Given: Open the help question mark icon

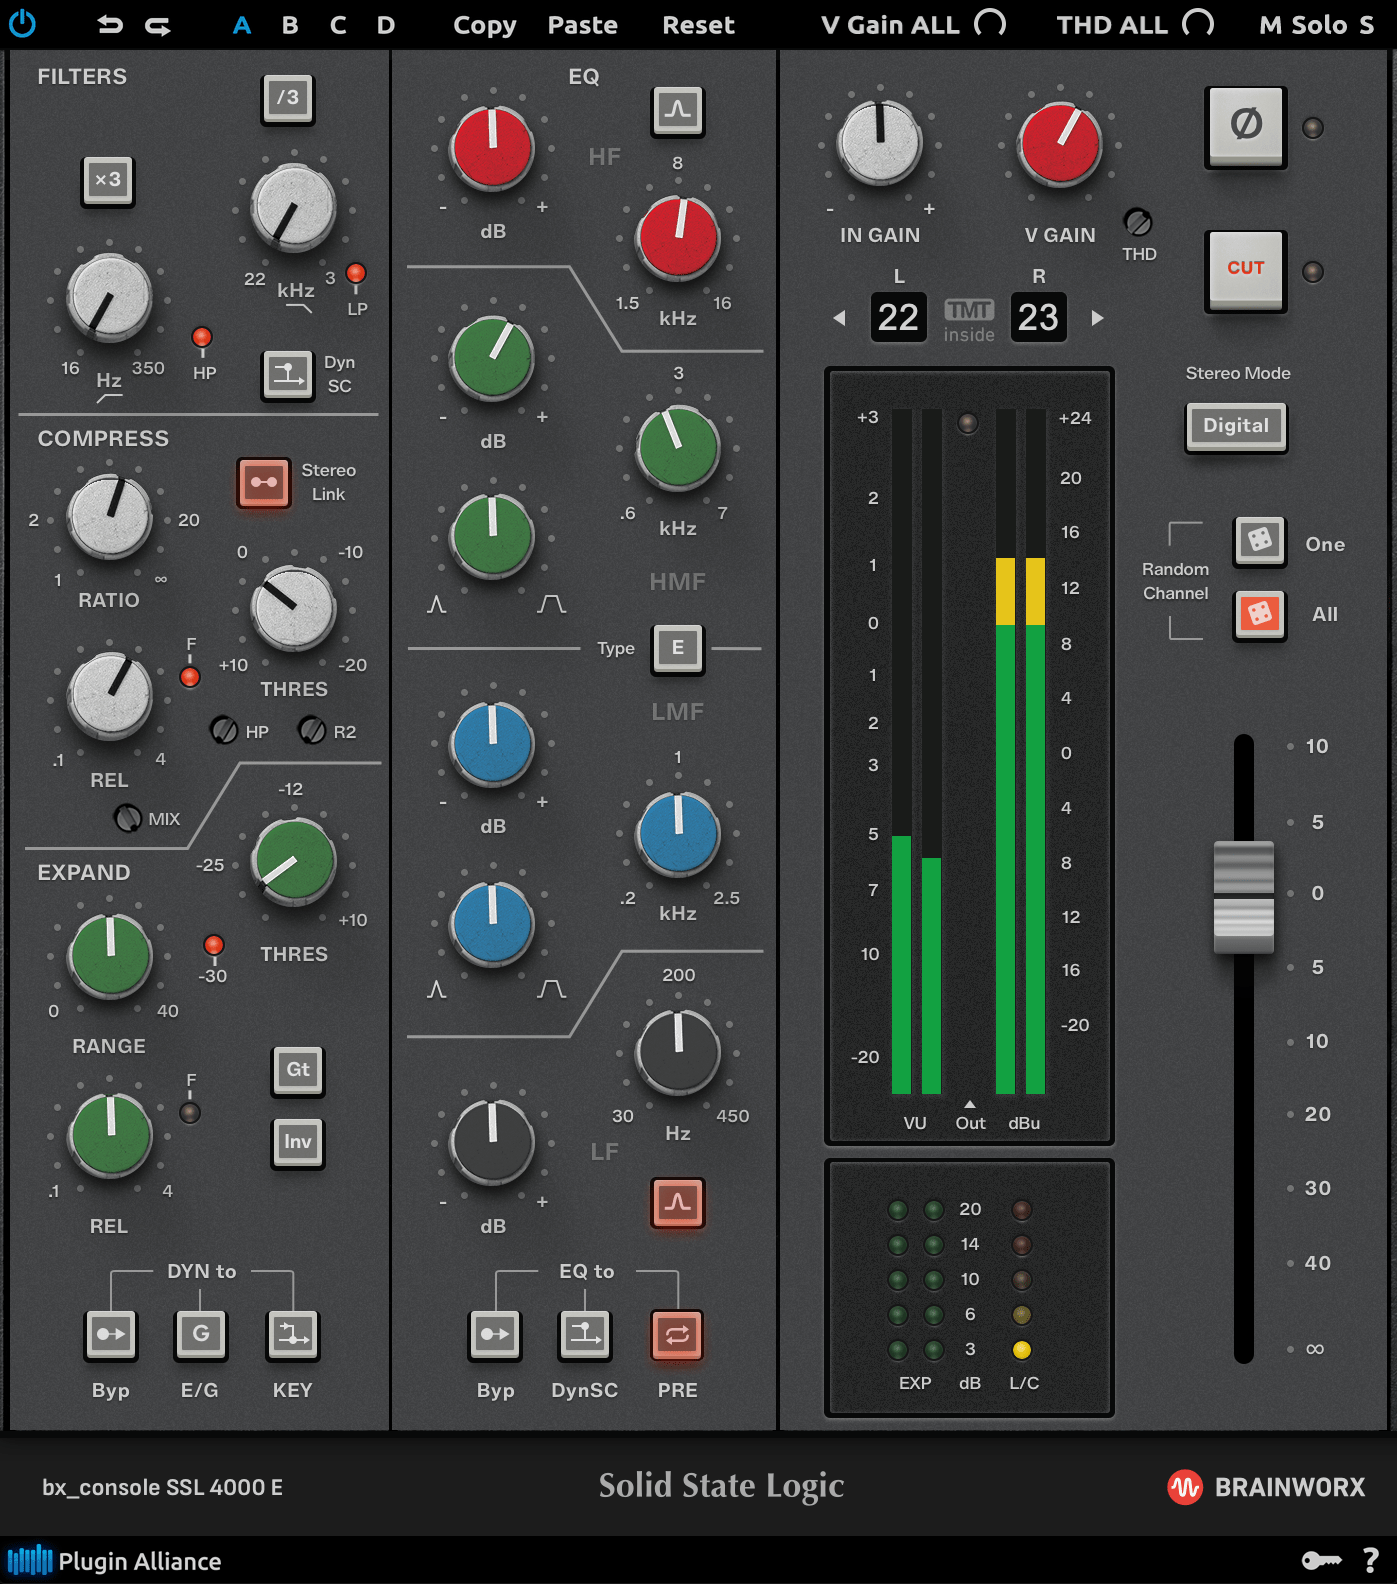Looking at the screenshot, I should coord(1371,1560).
